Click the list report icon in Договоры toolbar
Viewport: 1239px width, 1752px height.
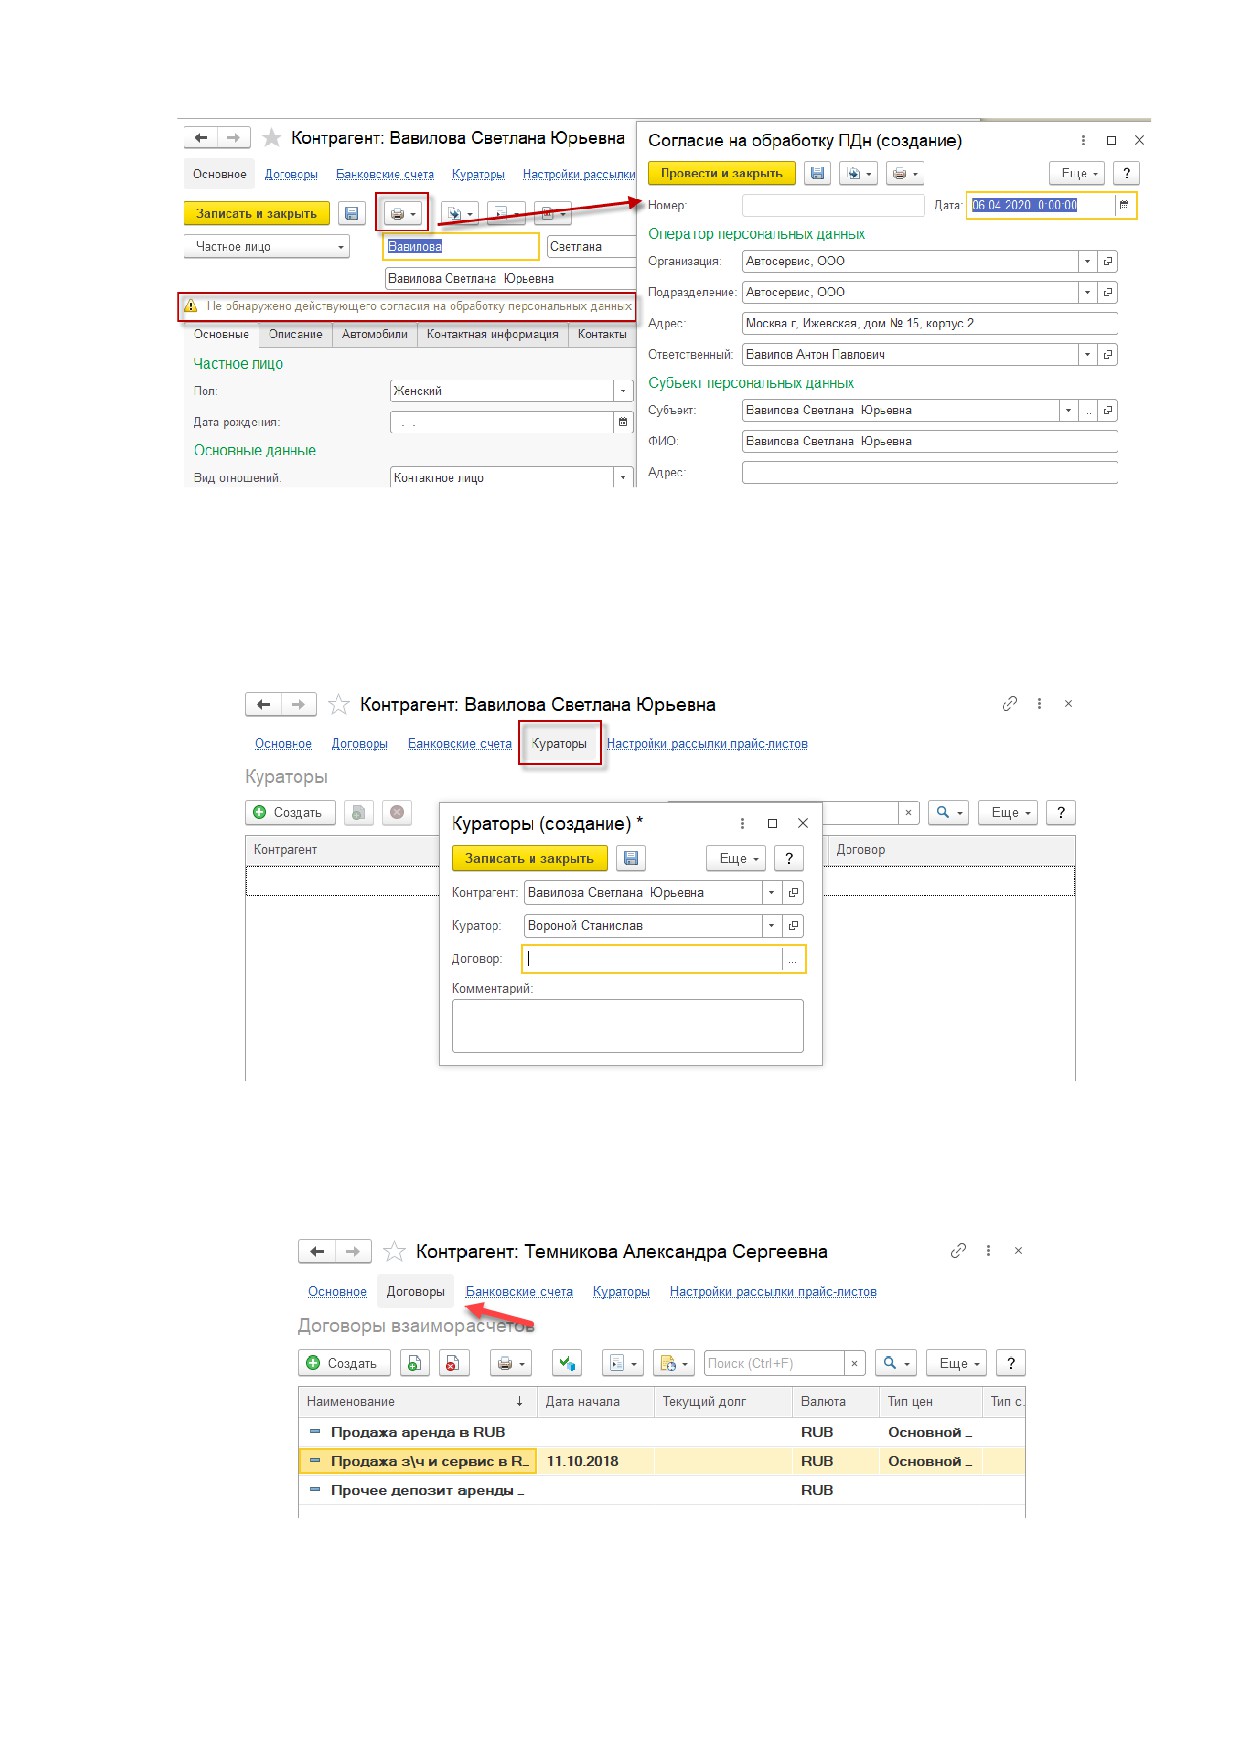tap(622, 1363)
